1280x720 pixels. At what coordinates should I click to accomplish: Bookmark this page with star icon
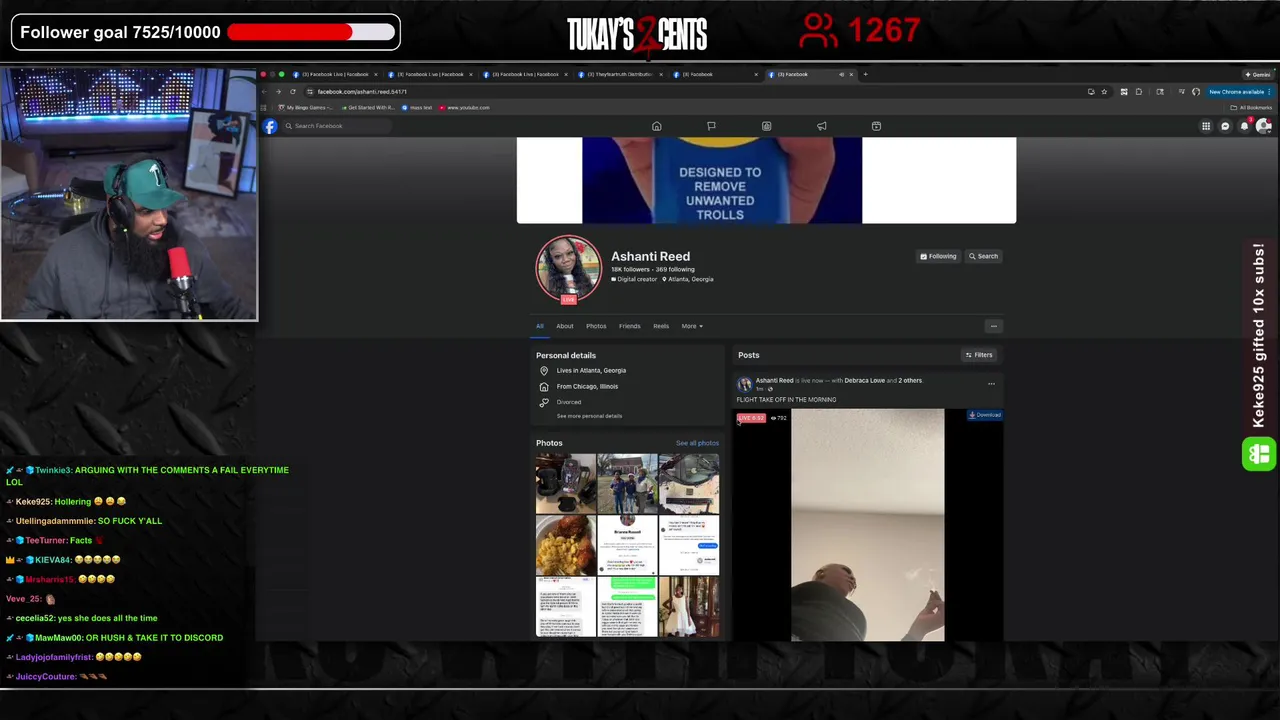point(1104,91)
